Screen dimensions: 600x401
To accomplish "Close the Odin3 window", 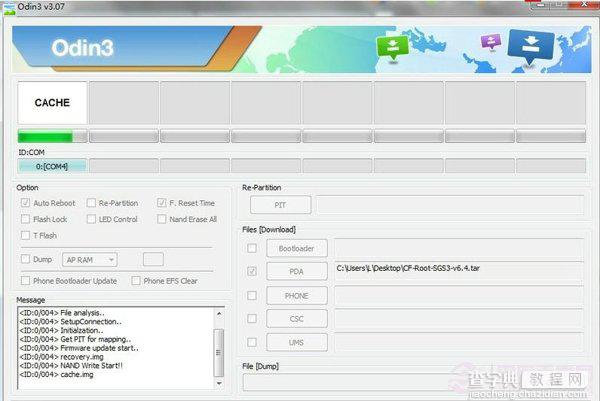I will [584, 5].
